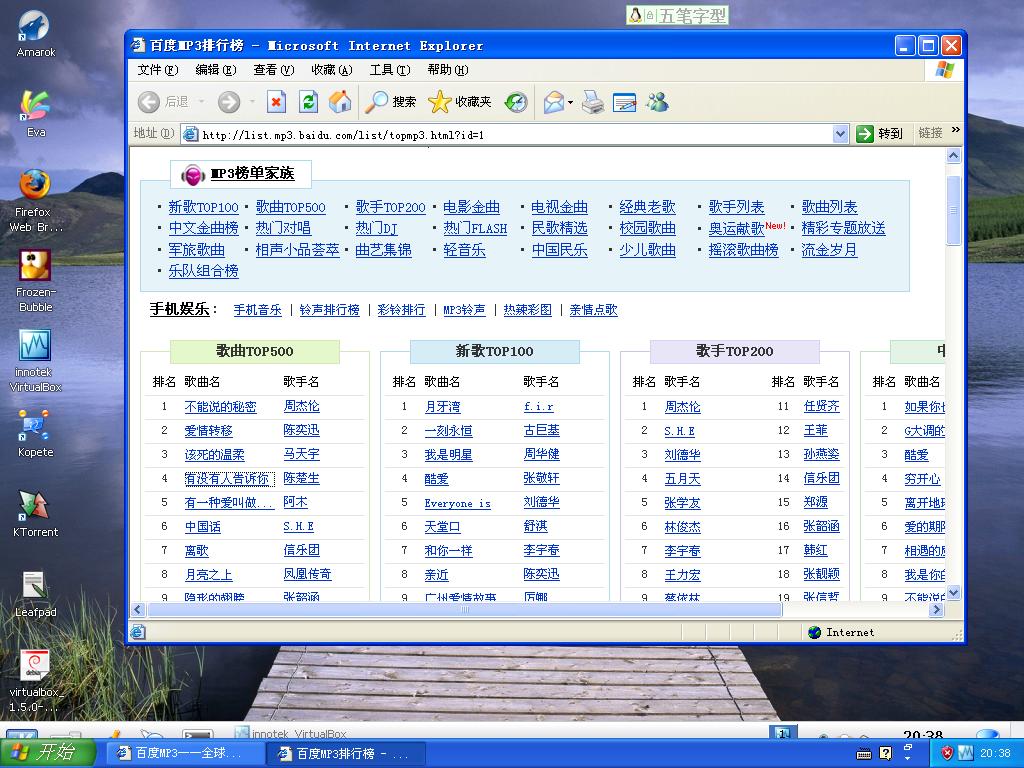Open the 热辣彩图 link
The image size is (1024, 768).
[527, 310]
